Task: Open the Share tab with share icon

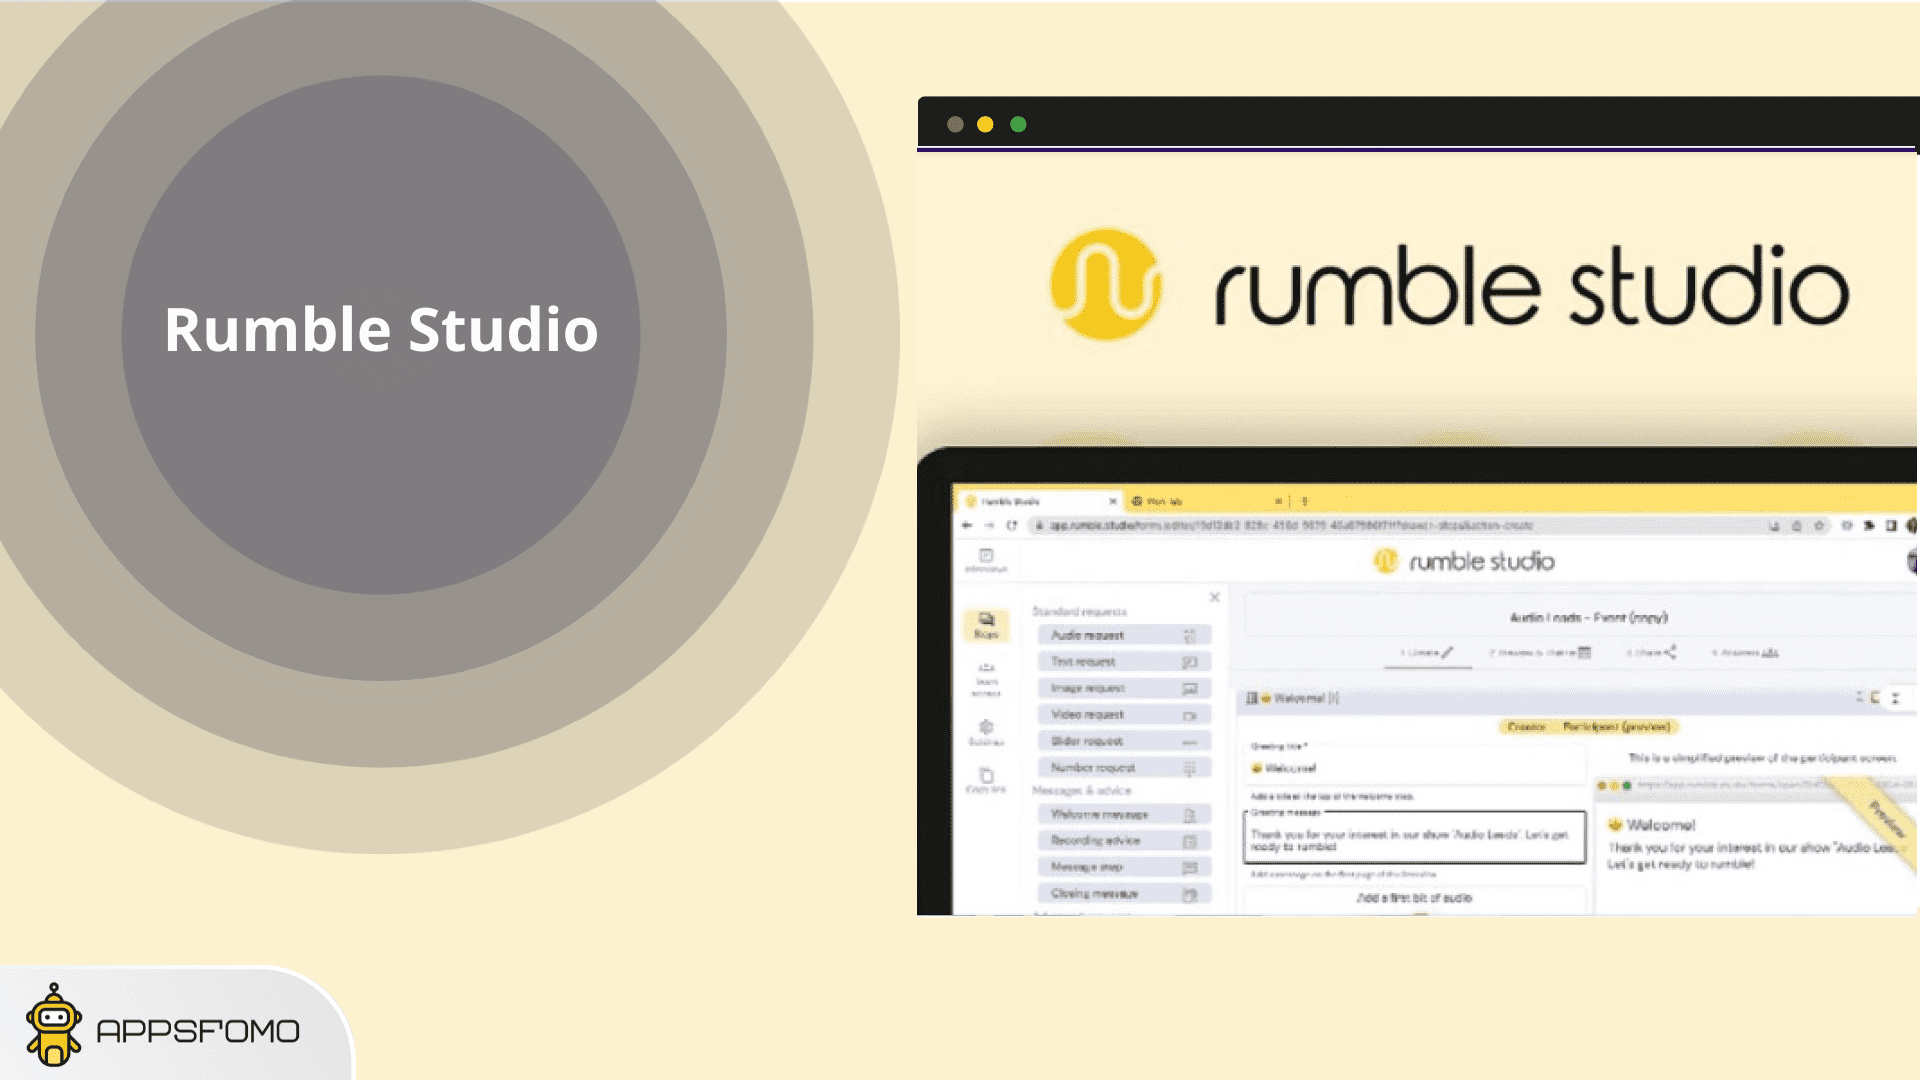Action: [x=1651, y=653]
